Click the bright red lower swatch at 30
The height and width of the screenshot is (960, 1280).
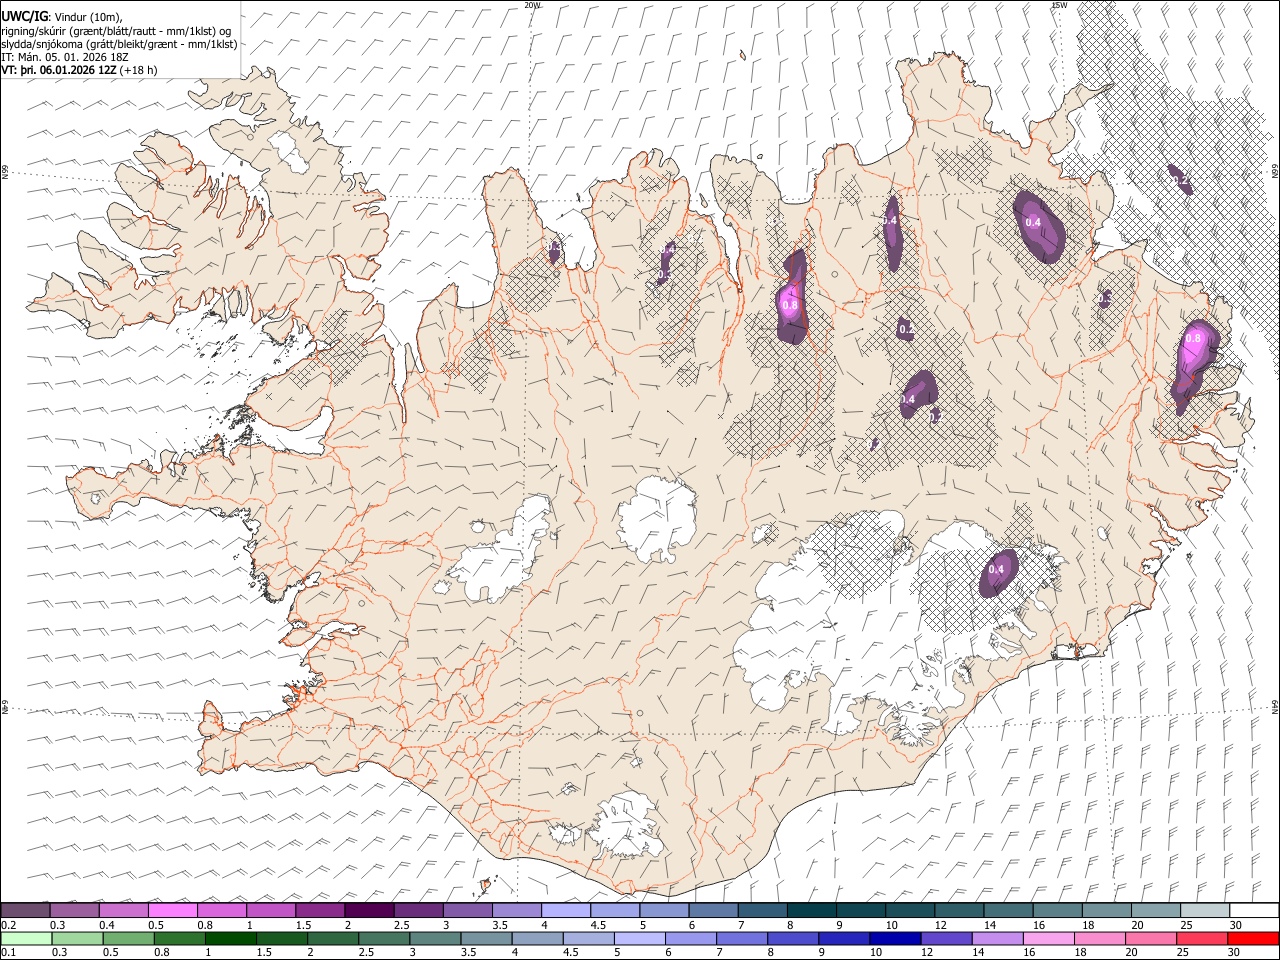coord(1252,938)
